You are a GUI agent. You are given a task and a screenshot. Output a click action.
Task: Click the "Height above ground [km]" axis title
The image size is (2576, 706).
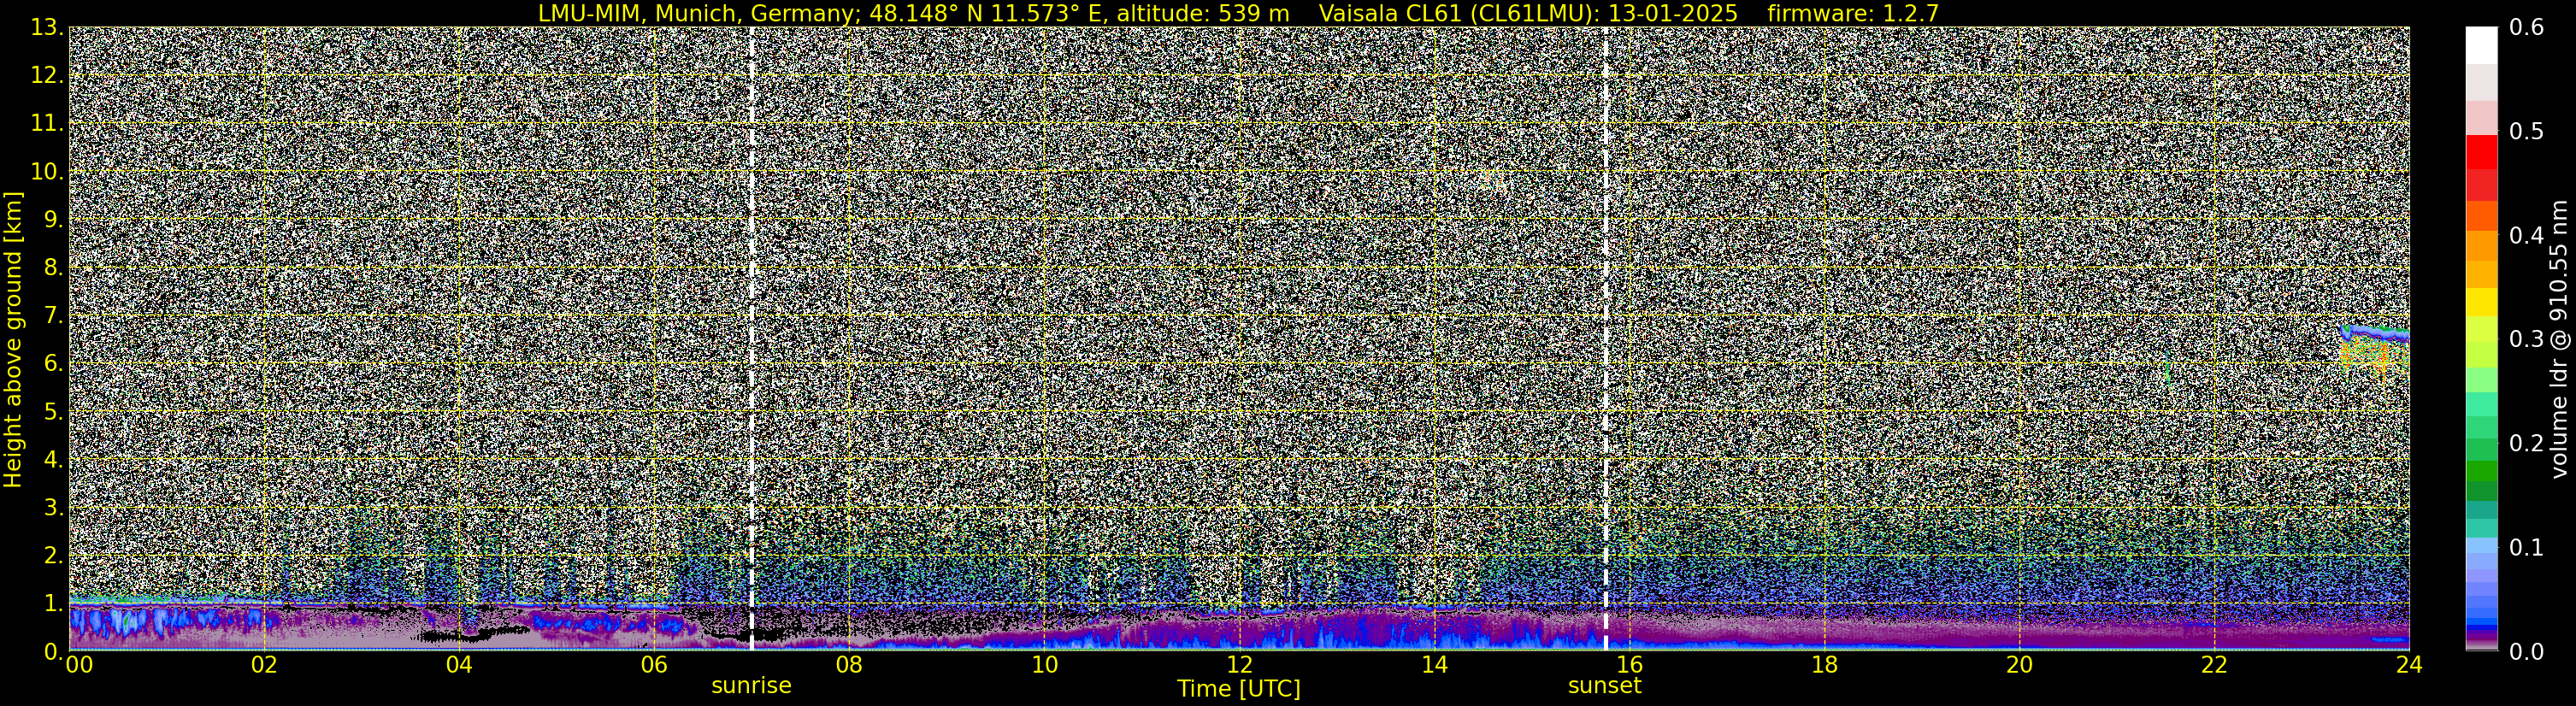(13, 339)
